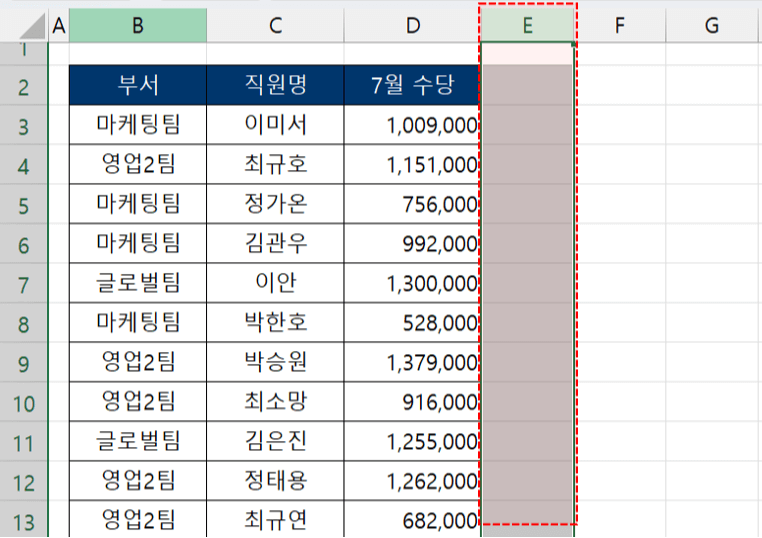The height and width of the screenshot is (538, 762).
Task: Select the cell with value 1,300,000
Action: point(412,283)
